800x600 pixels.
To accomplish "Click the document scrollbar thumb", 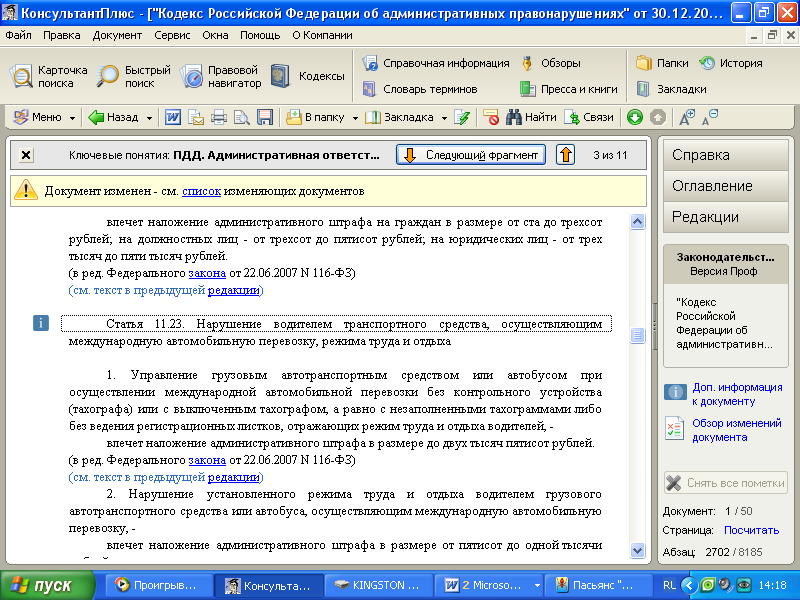I will tap(637, 335).
